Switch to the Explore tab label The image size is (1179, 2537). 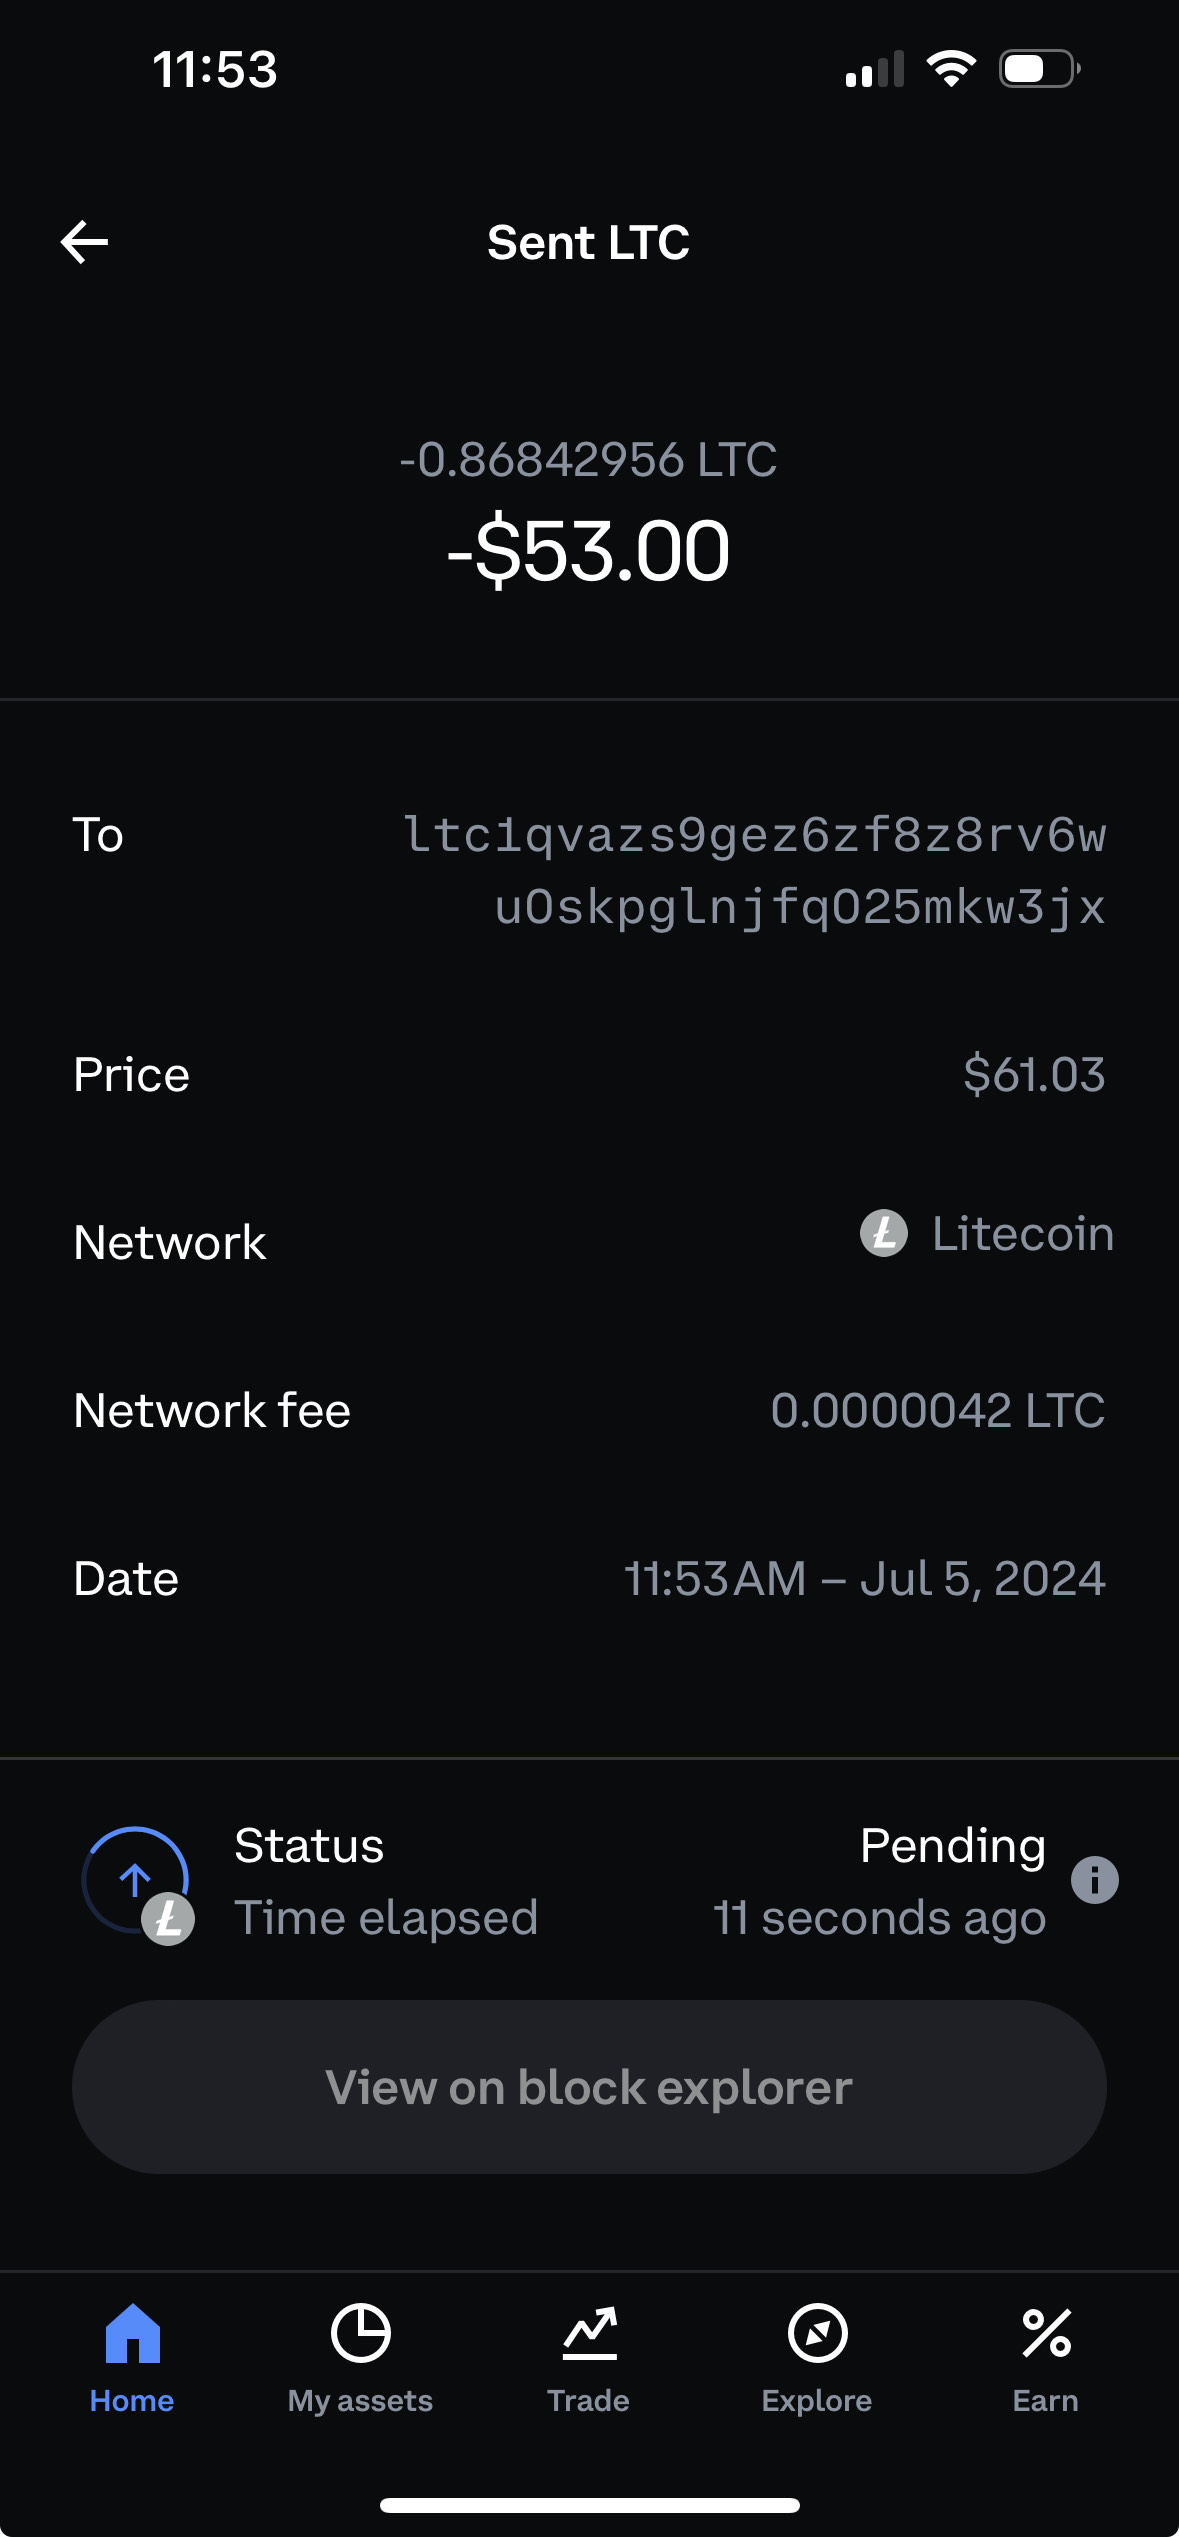click(x=817, y=2401)
